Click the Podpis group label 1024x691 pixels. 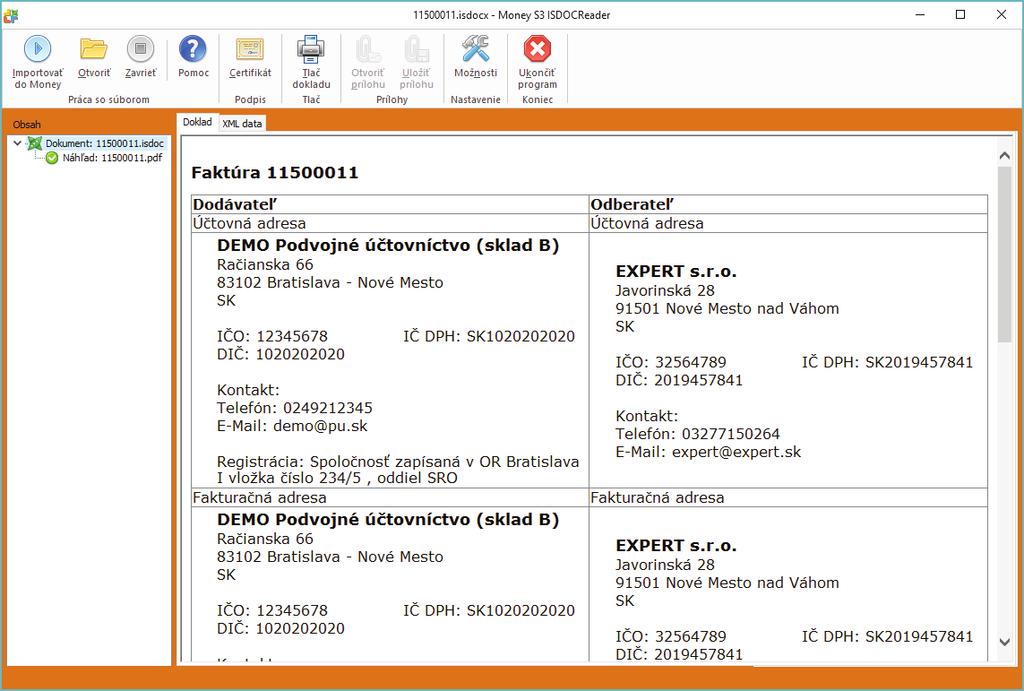tap(250, 100)
